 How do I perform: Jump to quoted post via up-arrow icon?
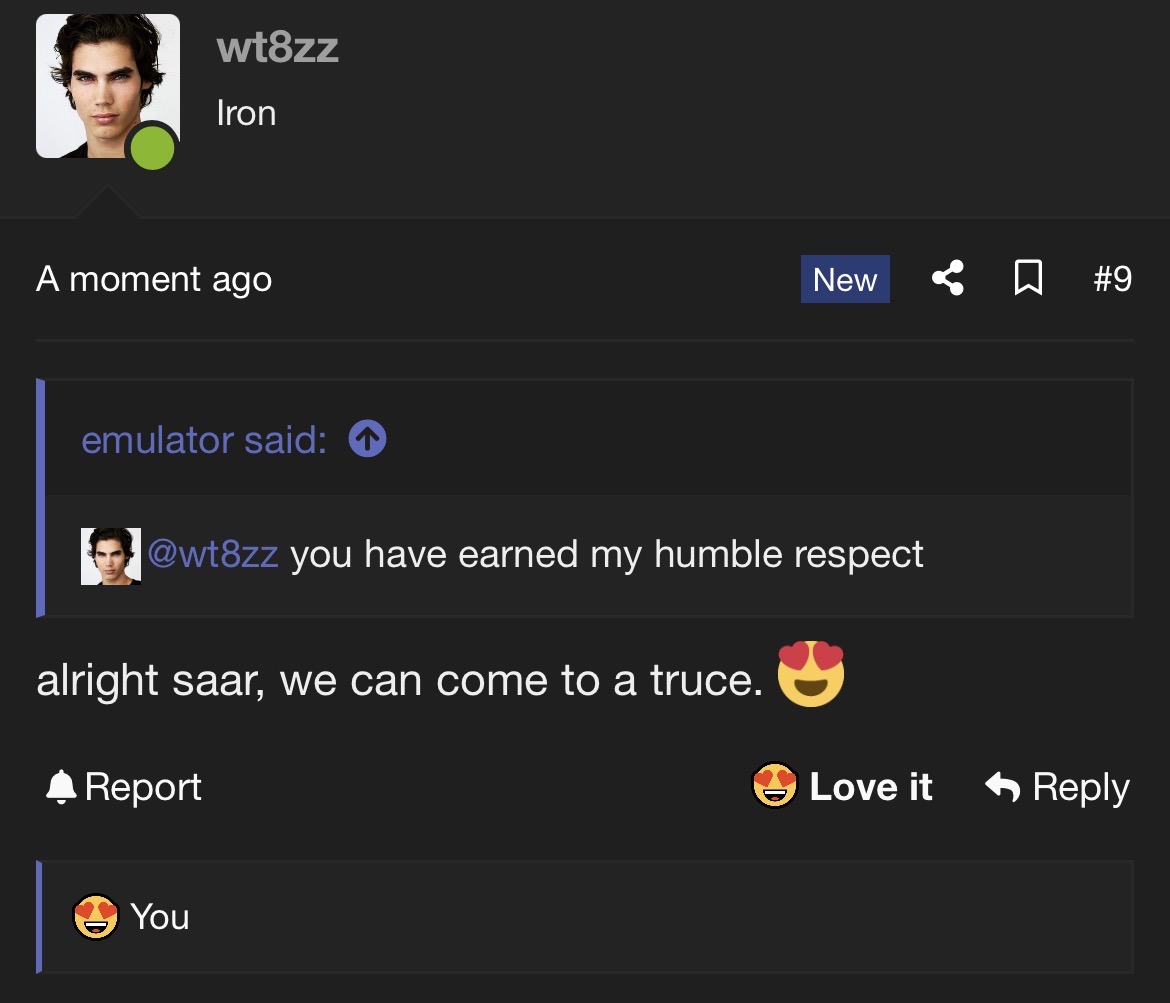click(x=367, y=439)
